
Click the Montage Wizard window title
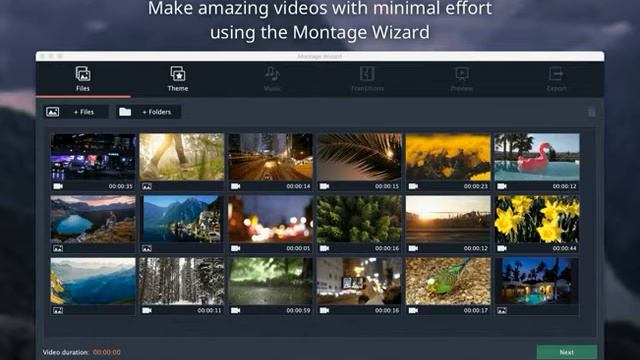320,56
